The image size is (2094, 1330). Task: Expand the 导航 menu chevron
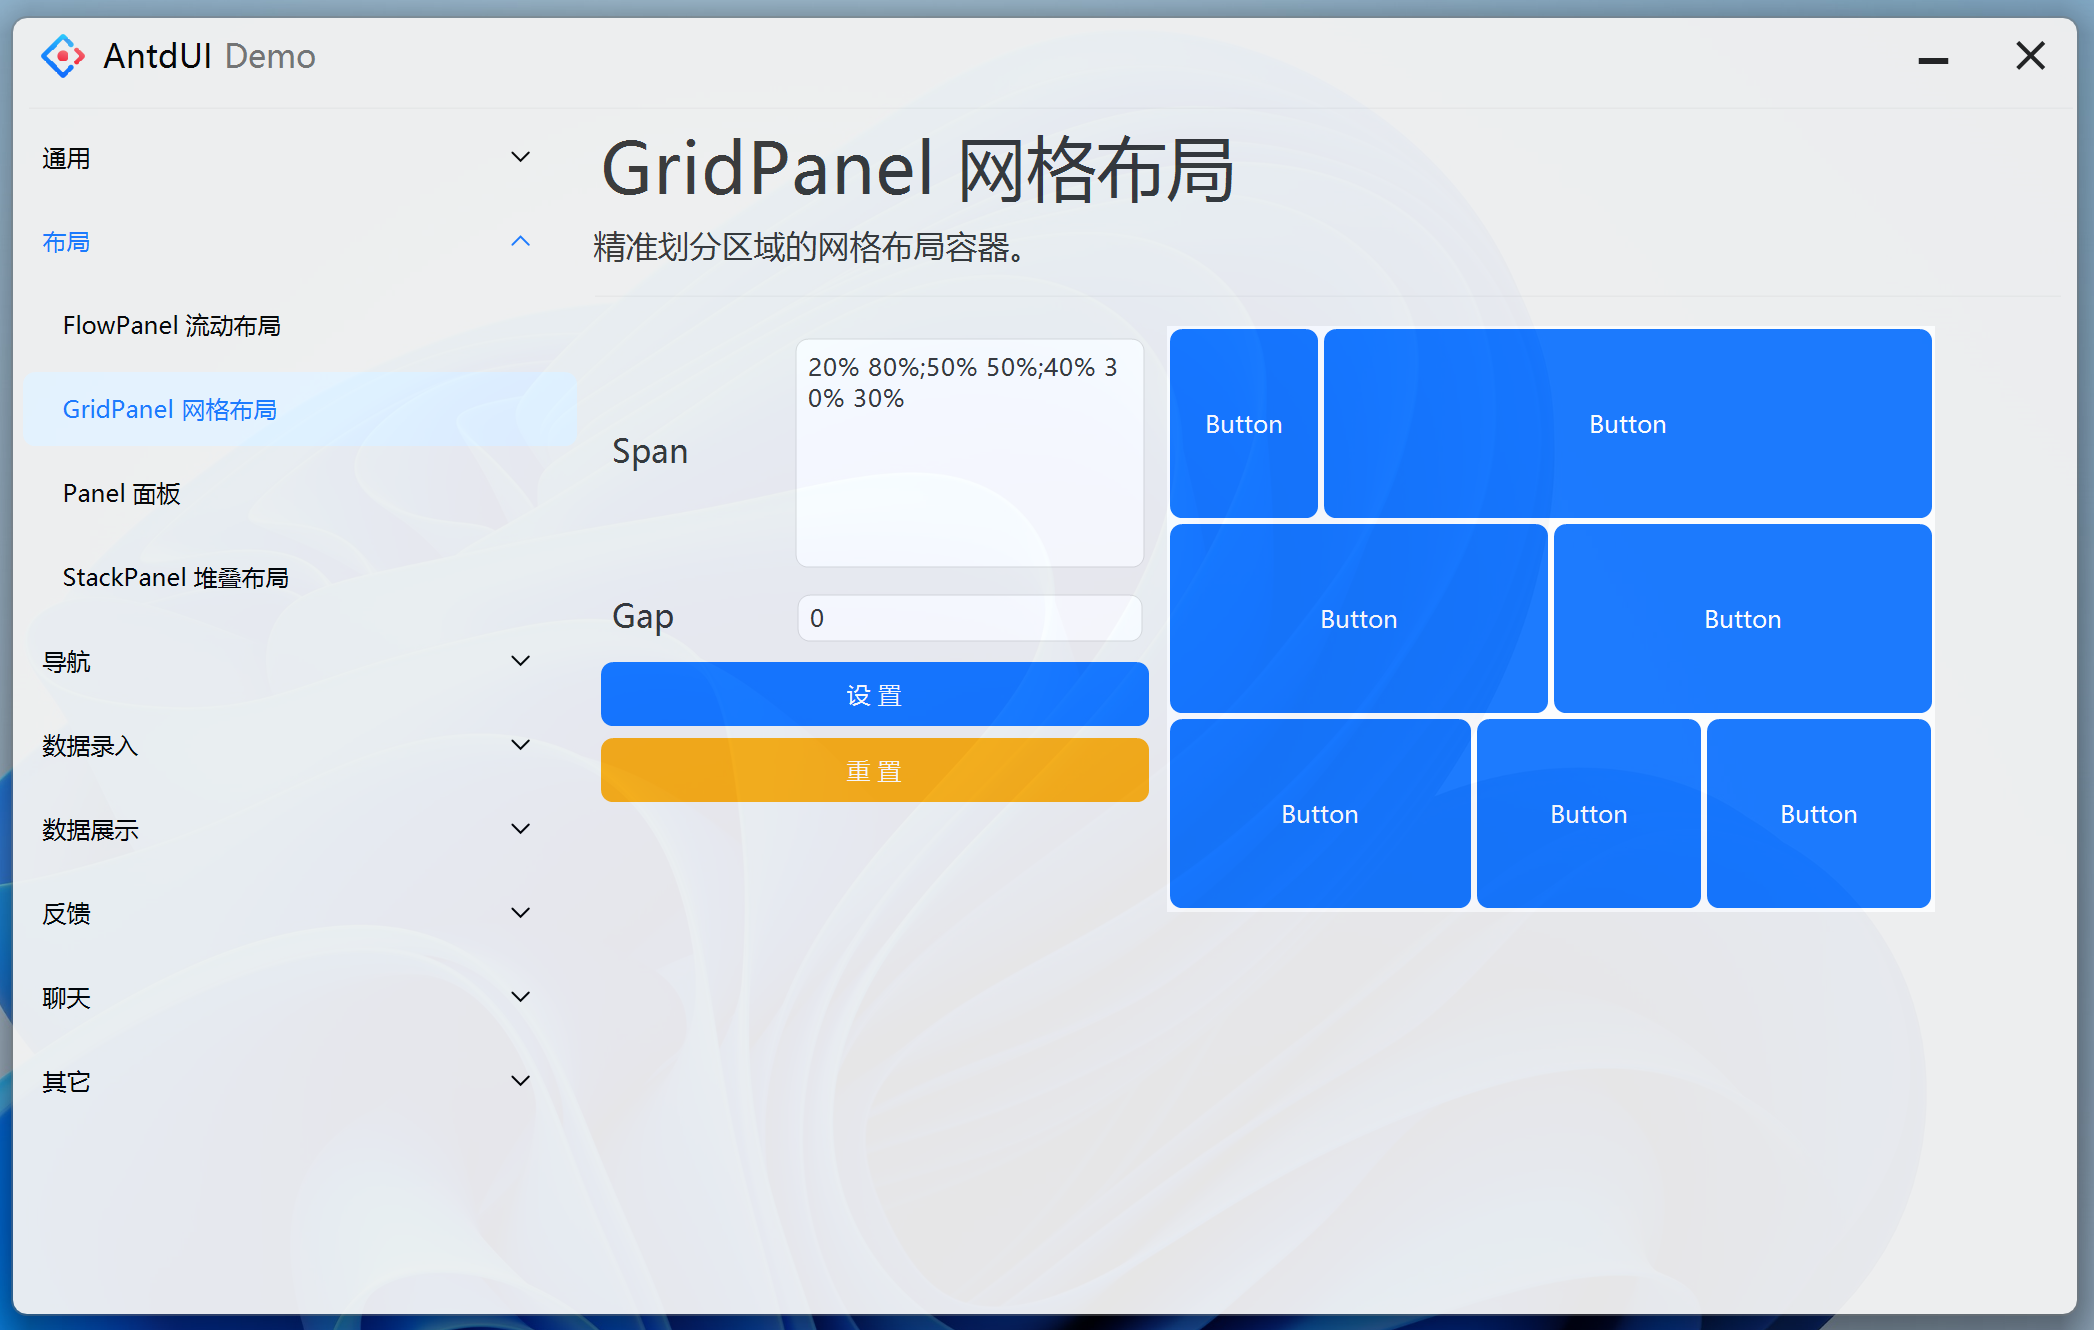click(520, 661)
